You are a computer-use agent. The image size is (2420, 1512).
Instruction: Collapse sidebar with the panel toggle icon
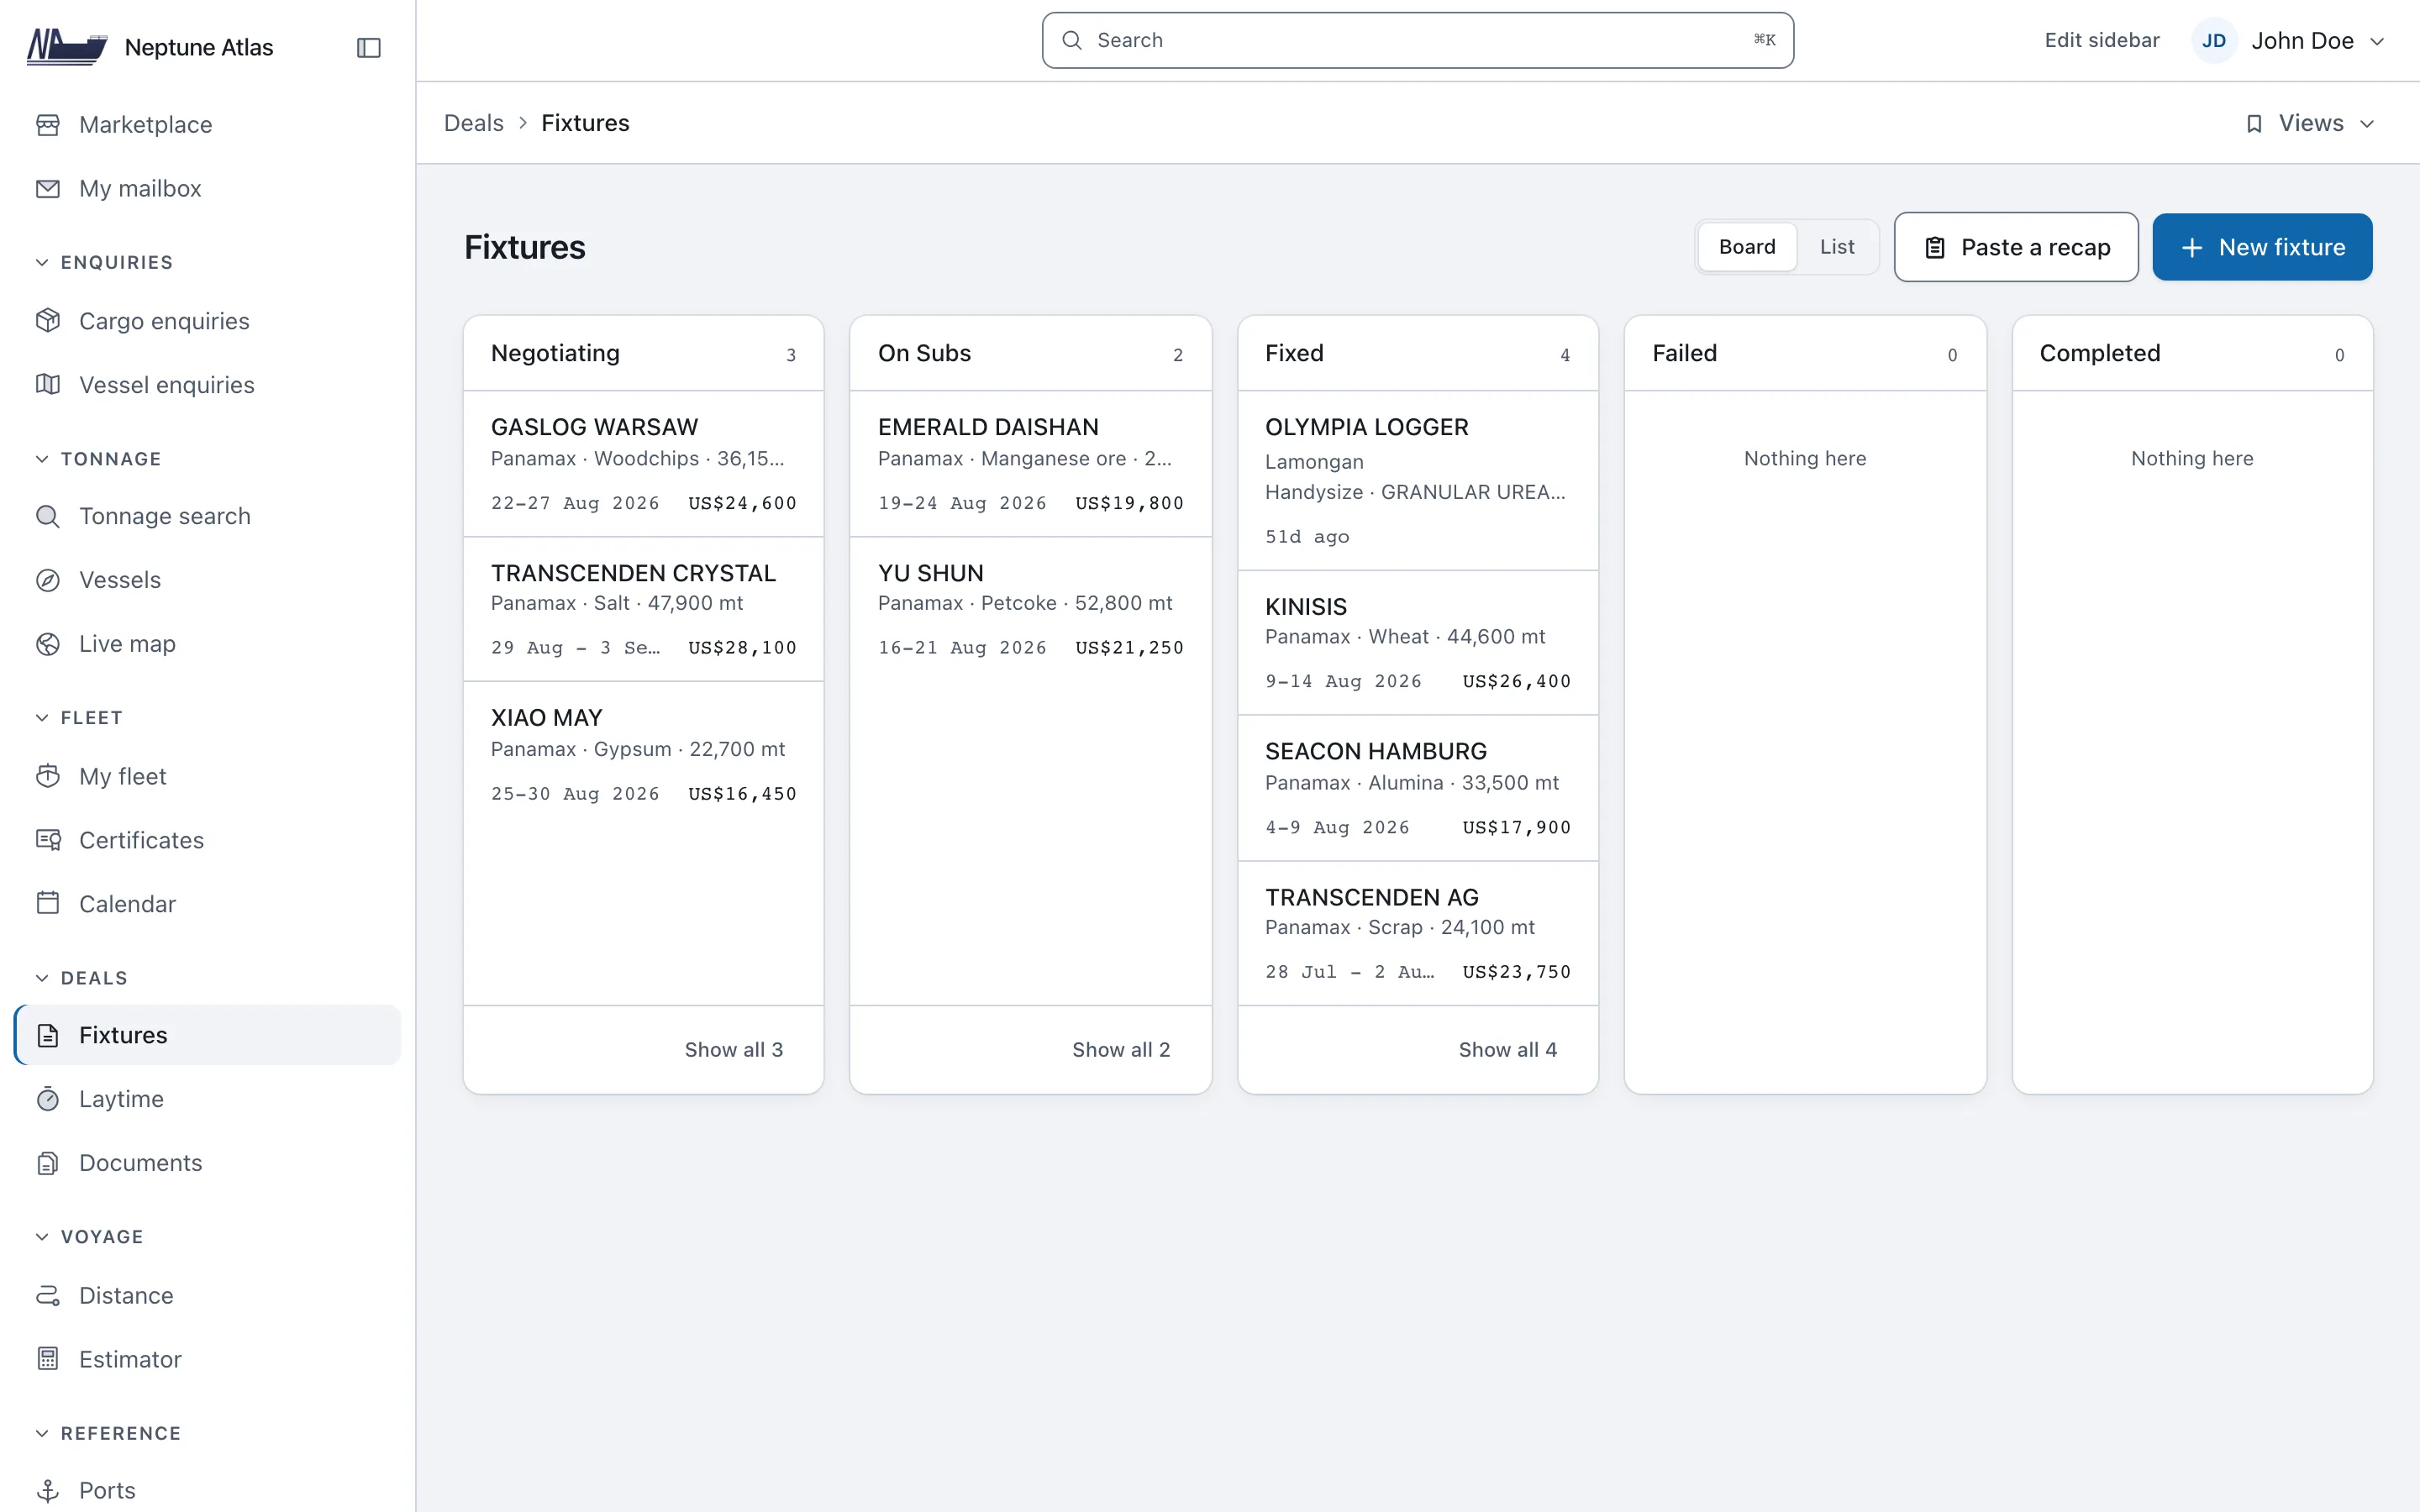point(369,47)
